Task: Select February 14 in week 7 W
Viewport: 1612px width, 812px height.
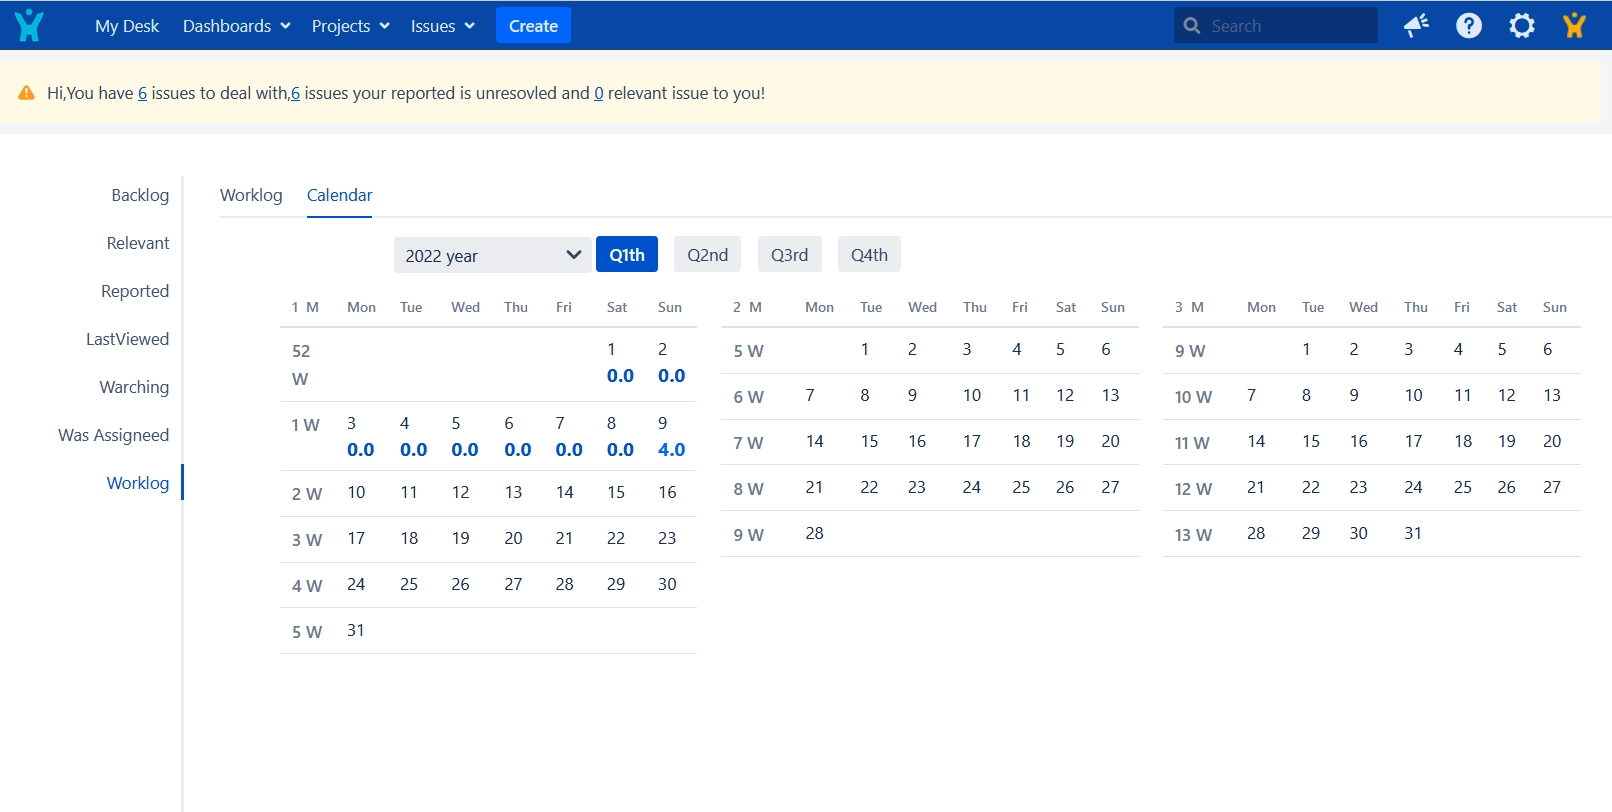Action: point(815,441)
